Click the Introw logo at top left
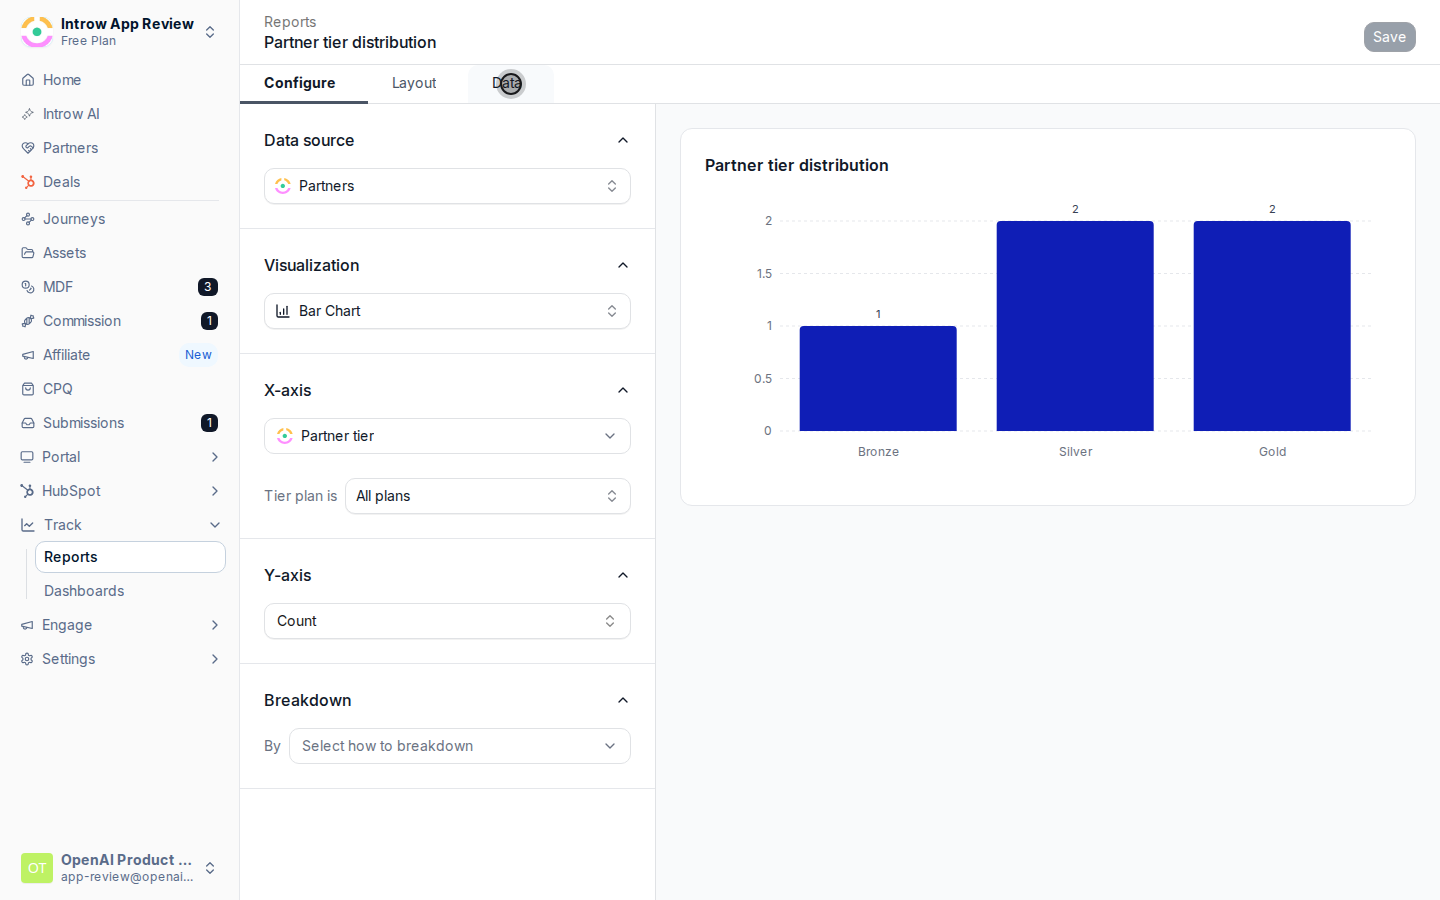 pos(37,32)
